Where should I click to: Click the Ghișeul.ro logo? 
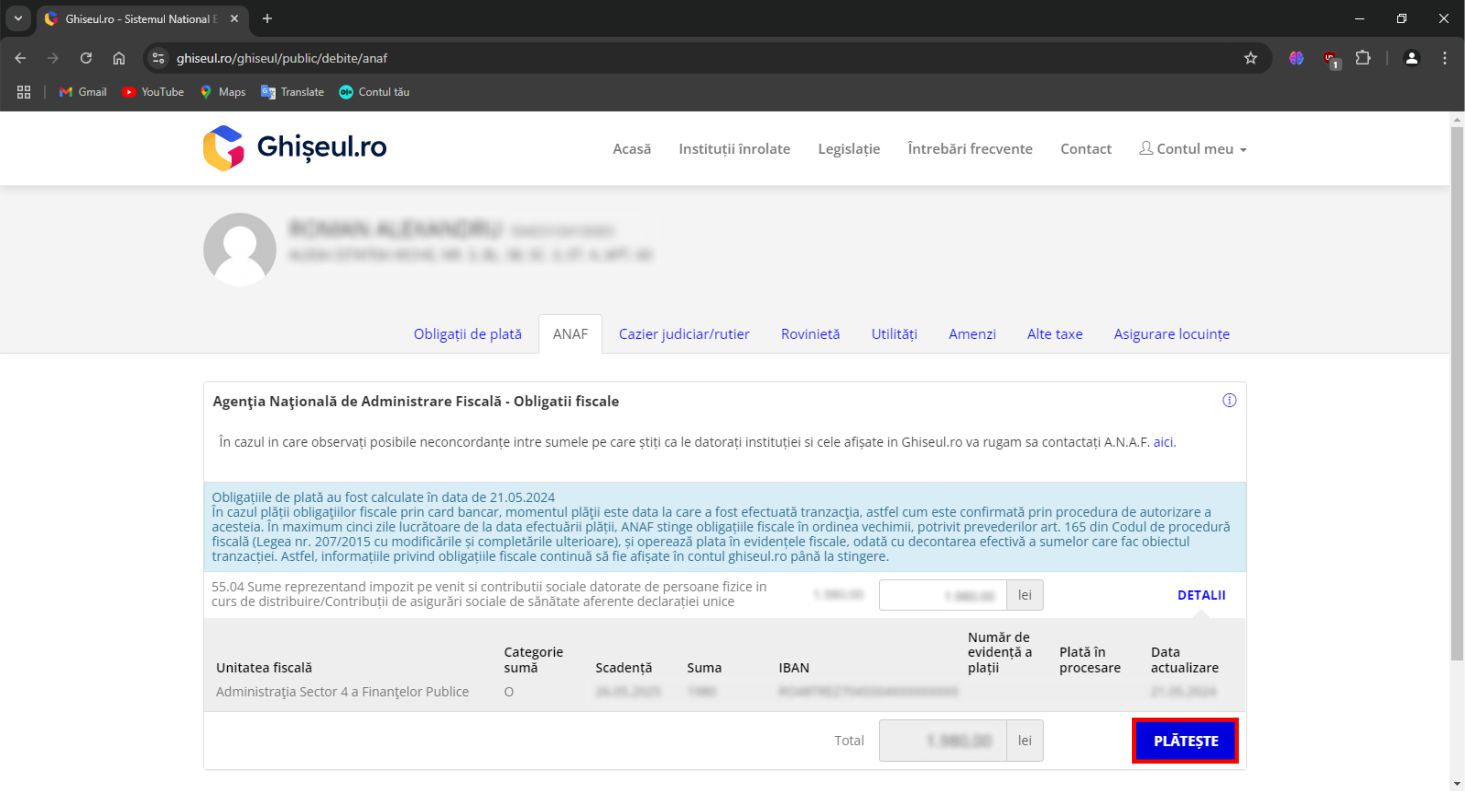click(x=294, y=148)
